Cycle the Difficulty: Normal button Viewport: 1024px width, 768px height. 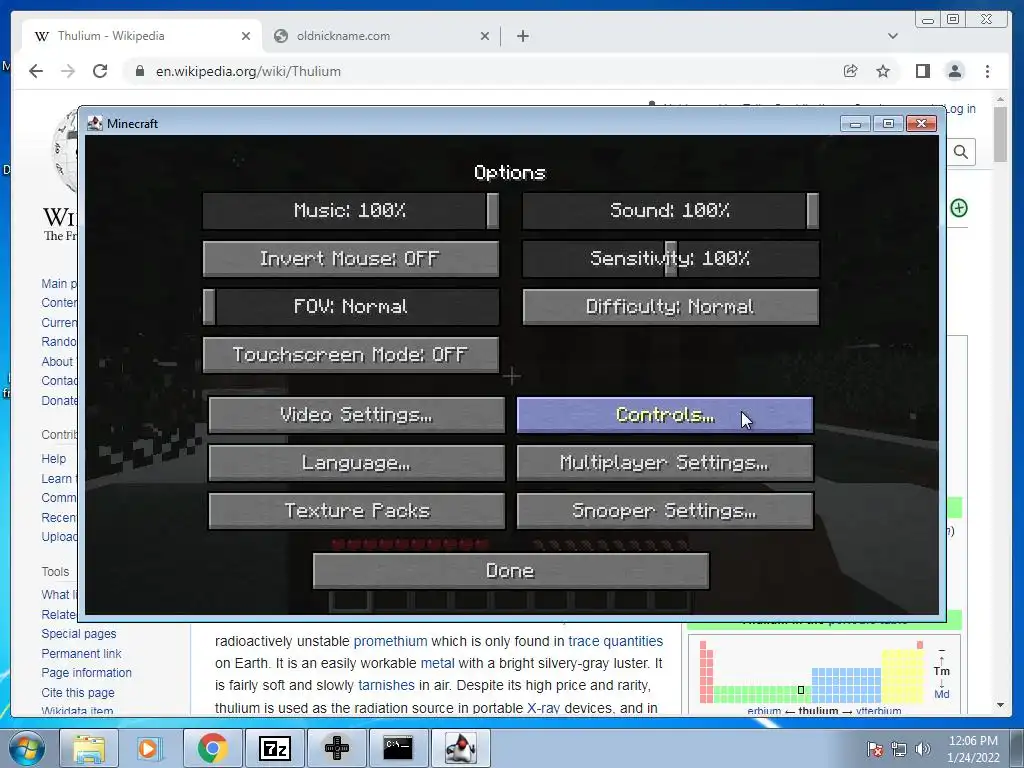671,307
